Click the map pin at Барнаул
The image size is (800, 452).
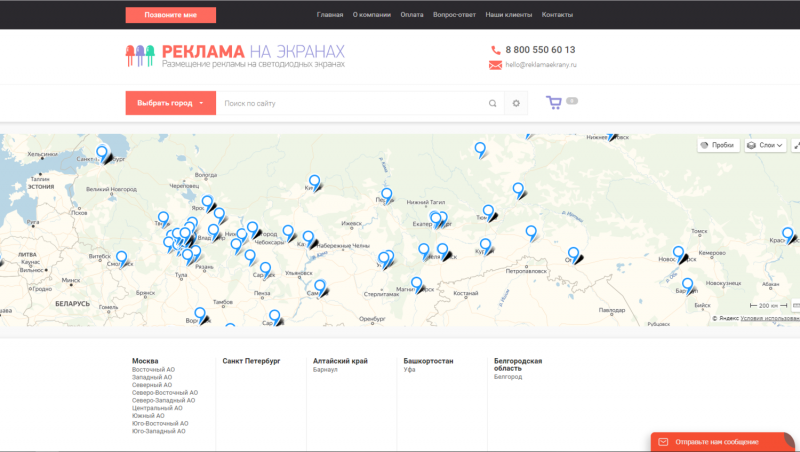pyautogui.click(x=687, y=285)
